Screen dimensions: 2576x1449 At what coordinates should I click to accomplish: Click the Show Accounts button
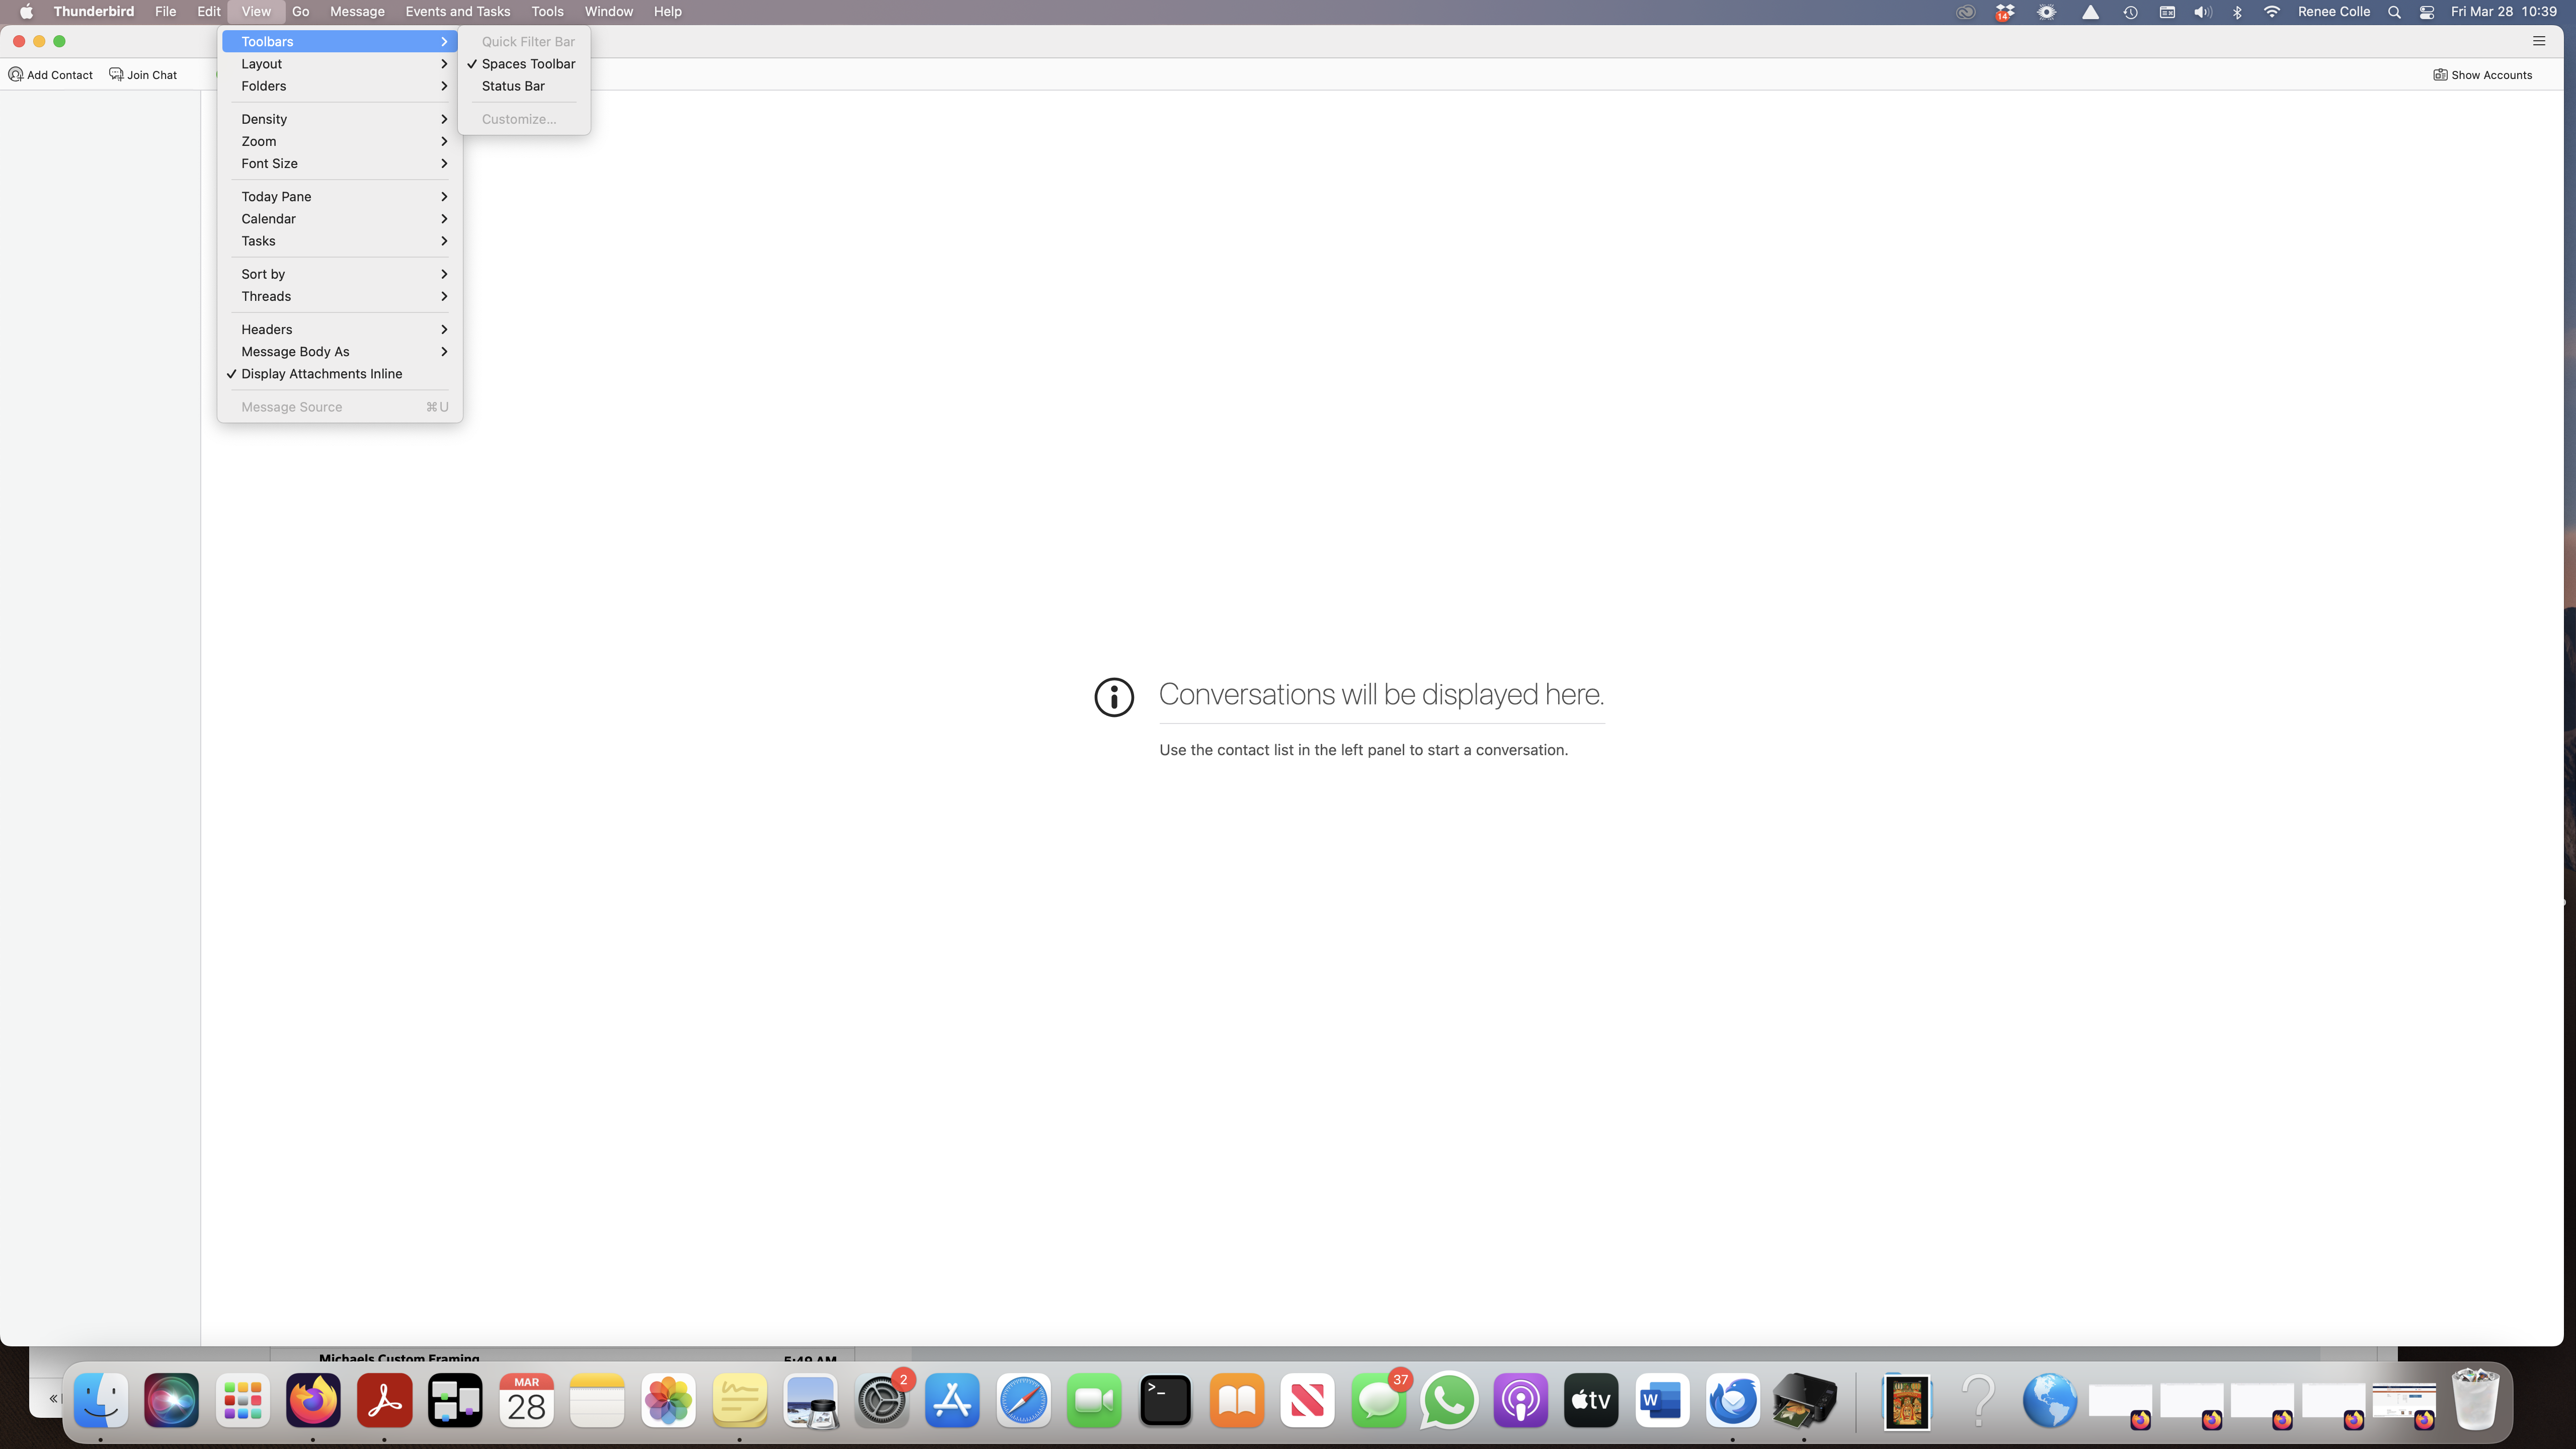[x=2483, y=75]
